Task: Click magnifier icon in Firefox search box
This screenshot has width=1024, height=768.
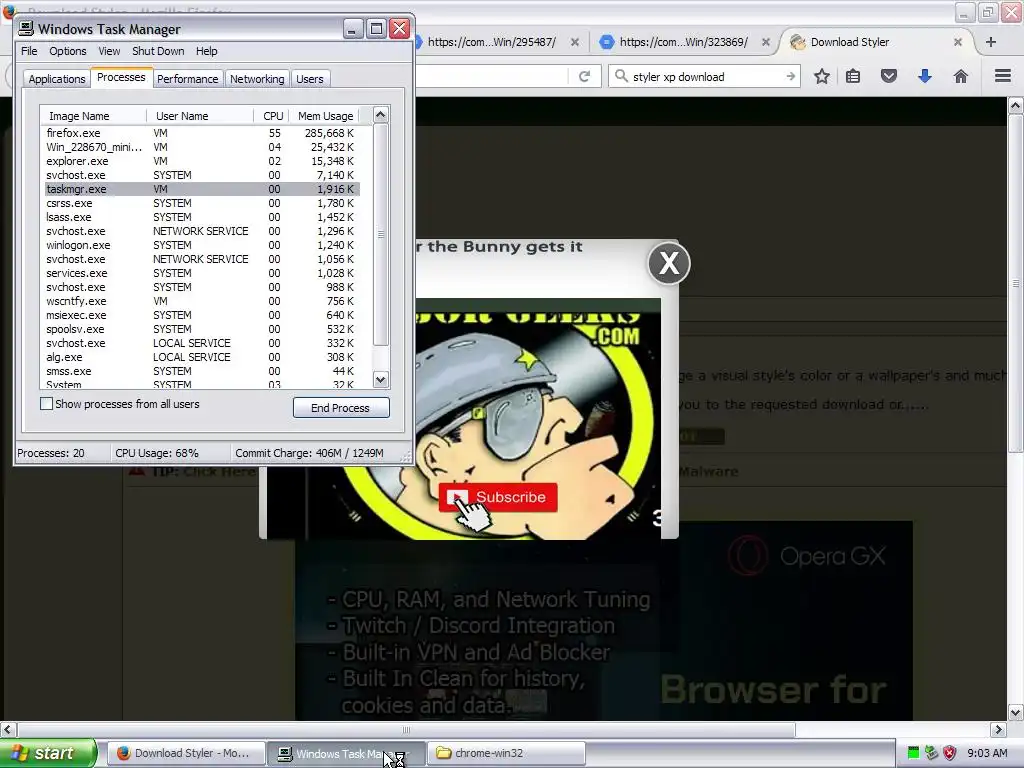Action: [x=621, y=76]
